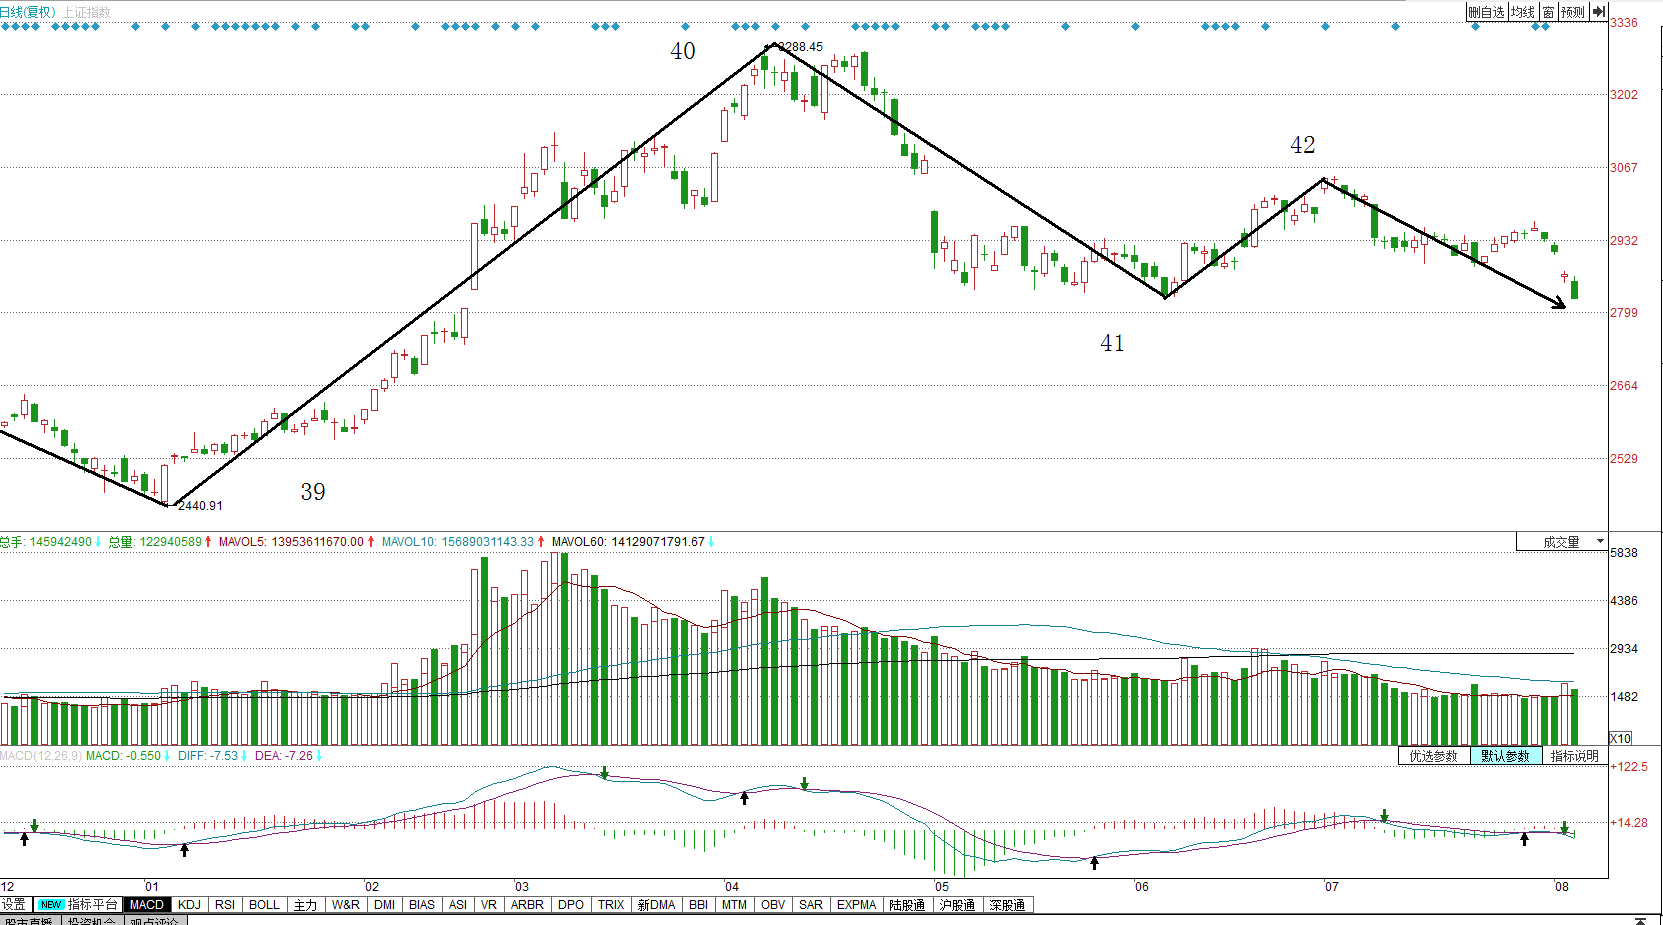Toggle the 窗 window button
The height and width of the screenshot is (925, 1663).
coord(1548,12)
